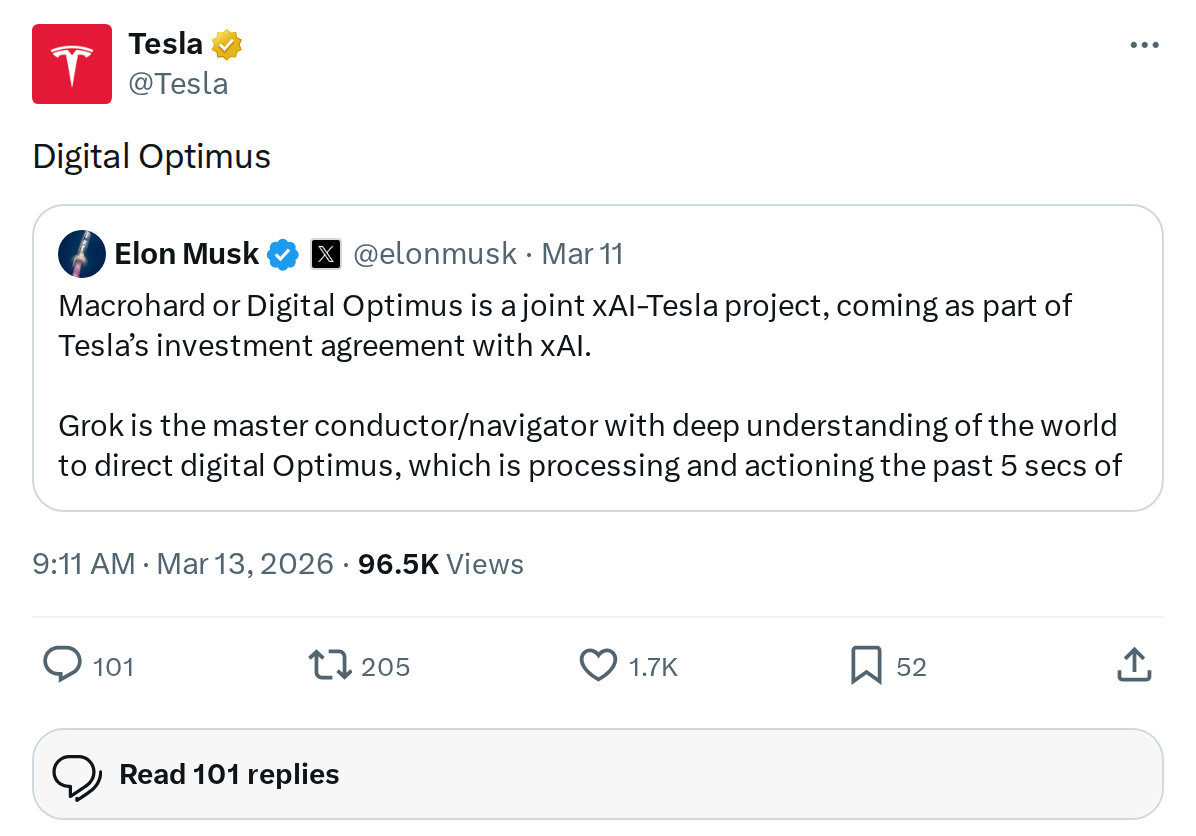The width and height of the screenshot is (1196, 836).
Task: Open the more options menu with three dots
Action: [x=1143, y=44]
